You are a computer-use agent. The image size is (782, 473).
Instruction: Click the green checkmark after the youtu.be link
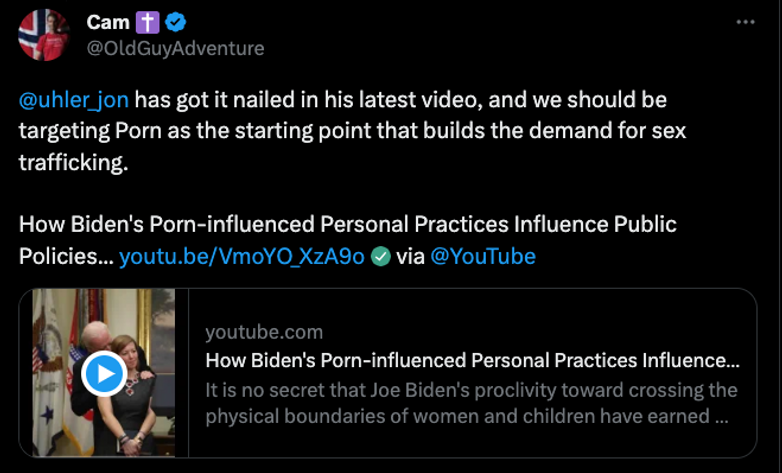click(x=380, y=256)
